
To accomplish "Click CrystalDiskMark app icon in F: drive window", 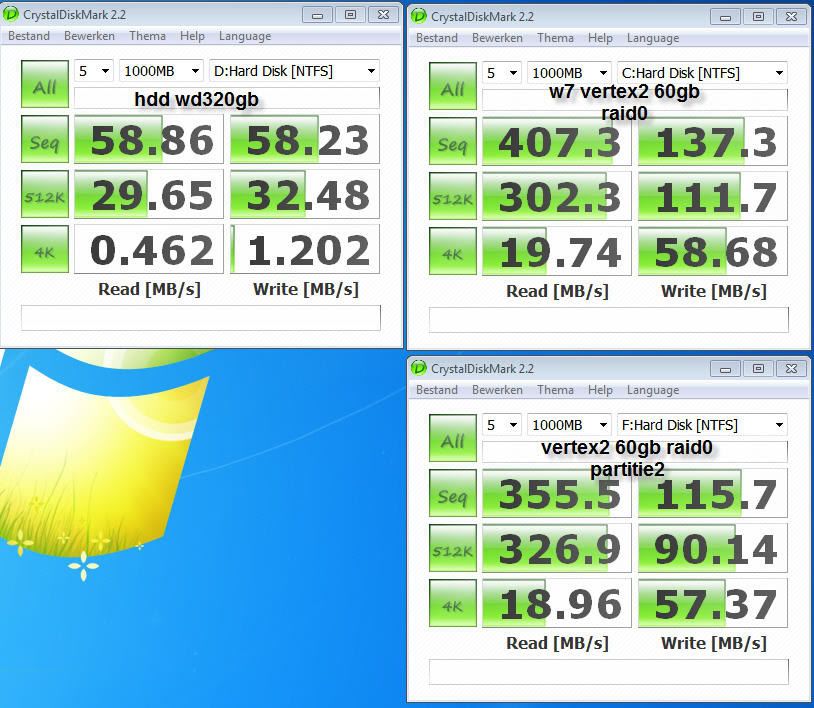I will (418, 369).
